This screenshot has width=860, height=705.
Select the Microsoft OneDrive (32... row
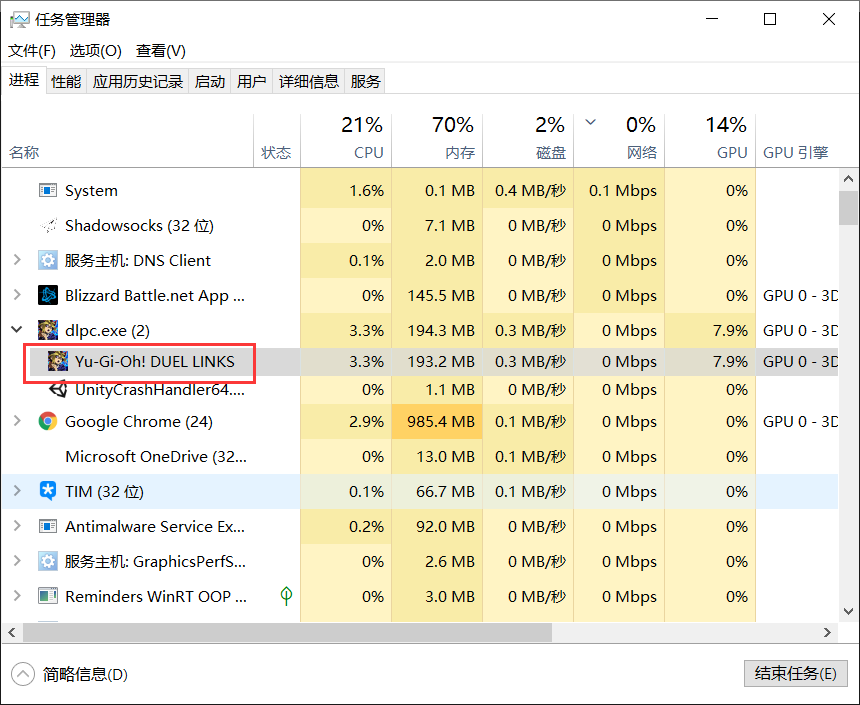pyautogui.click(x=420, y=456)
